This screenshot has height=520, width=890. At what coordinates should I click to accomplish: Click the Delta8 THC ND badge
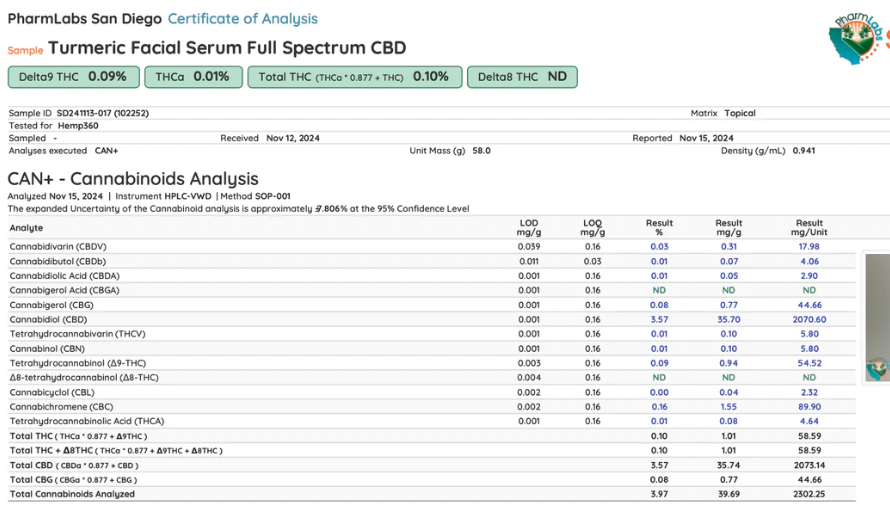tap(522, 77)
